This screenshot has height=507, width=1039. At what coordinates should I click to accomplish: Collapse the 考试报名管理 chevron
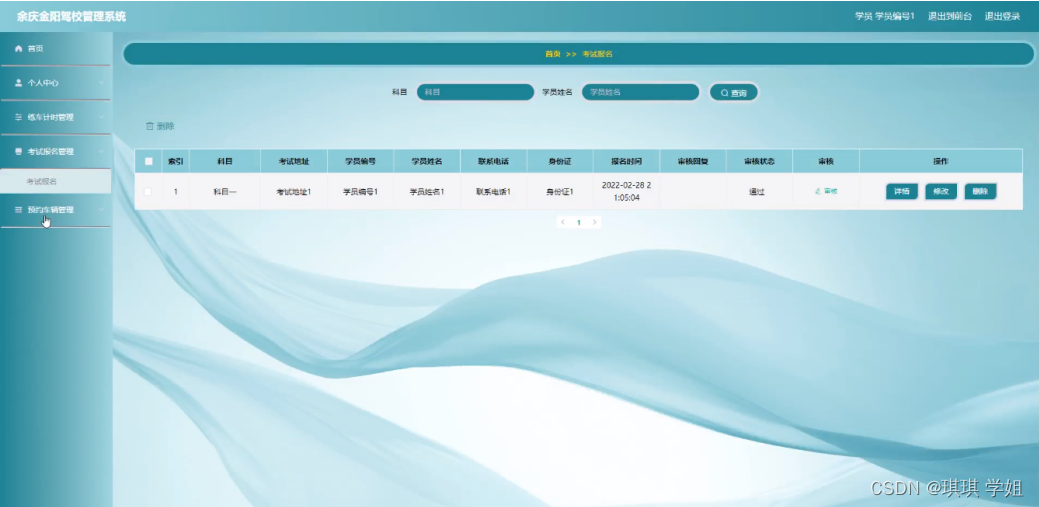101,152
